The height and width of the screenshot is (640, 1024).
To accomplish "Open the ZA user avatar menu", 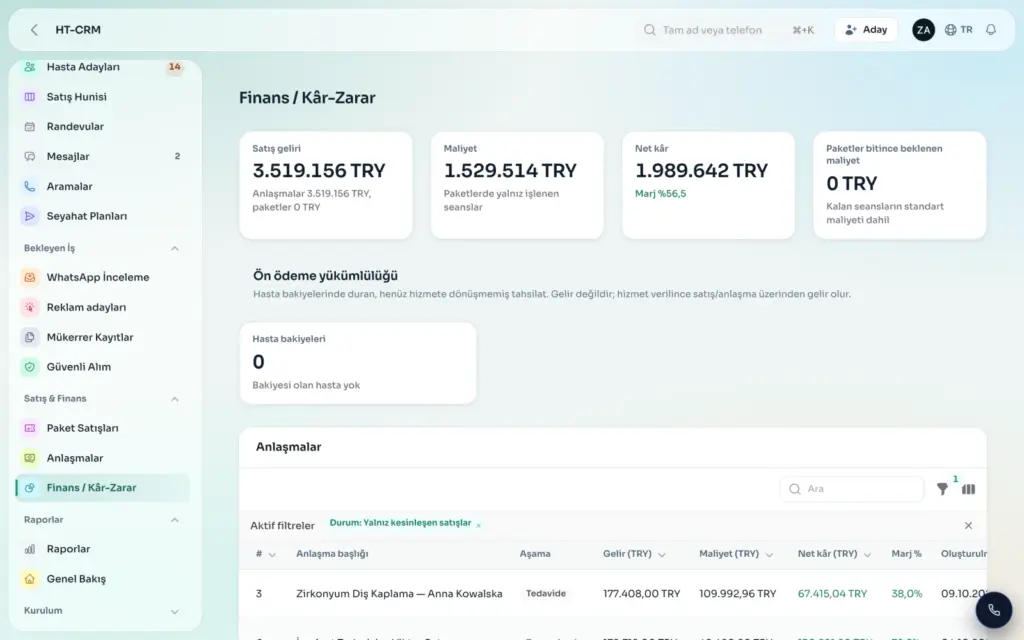I will point(923,29).
